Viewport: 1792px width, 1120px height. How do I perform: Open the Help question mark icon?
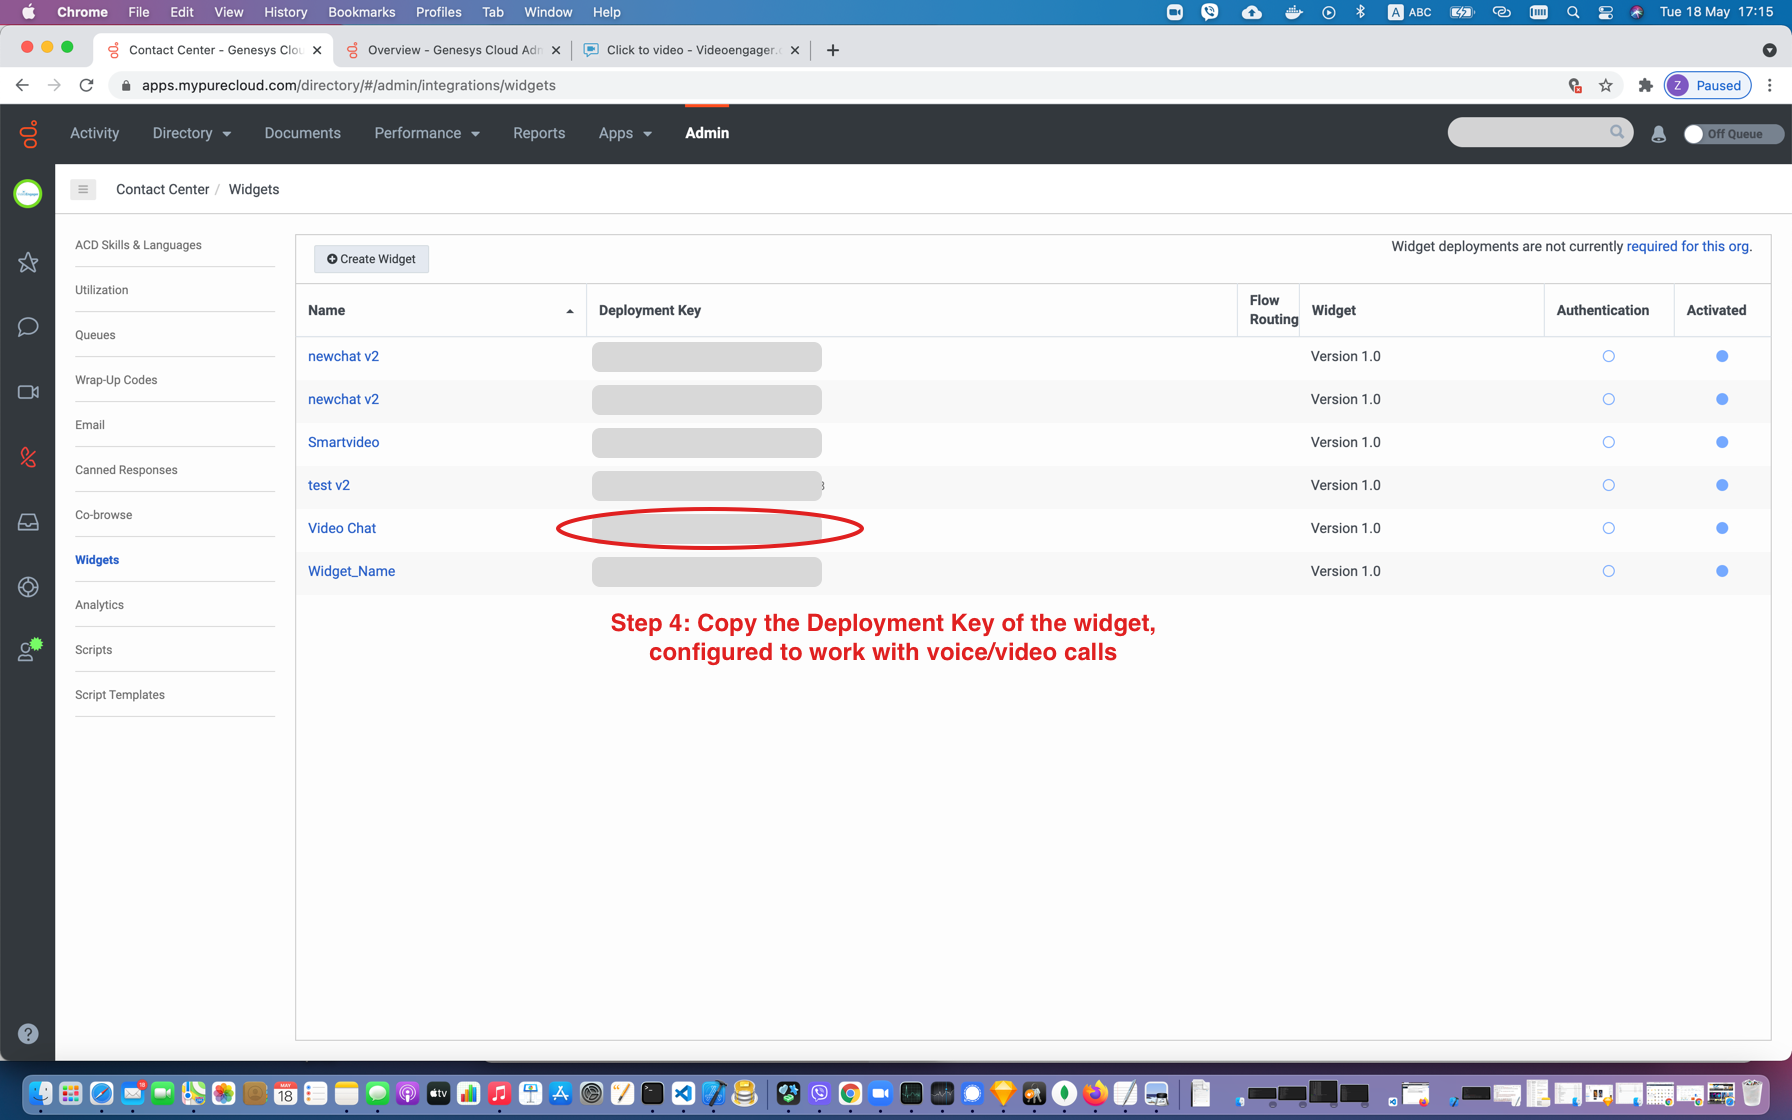(28, 1033)
